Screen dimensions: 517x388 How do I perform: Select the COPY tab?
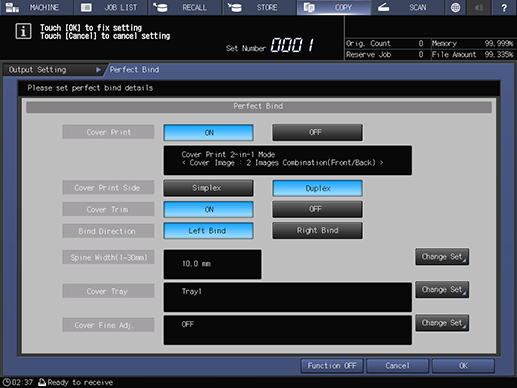pos(333,7)
